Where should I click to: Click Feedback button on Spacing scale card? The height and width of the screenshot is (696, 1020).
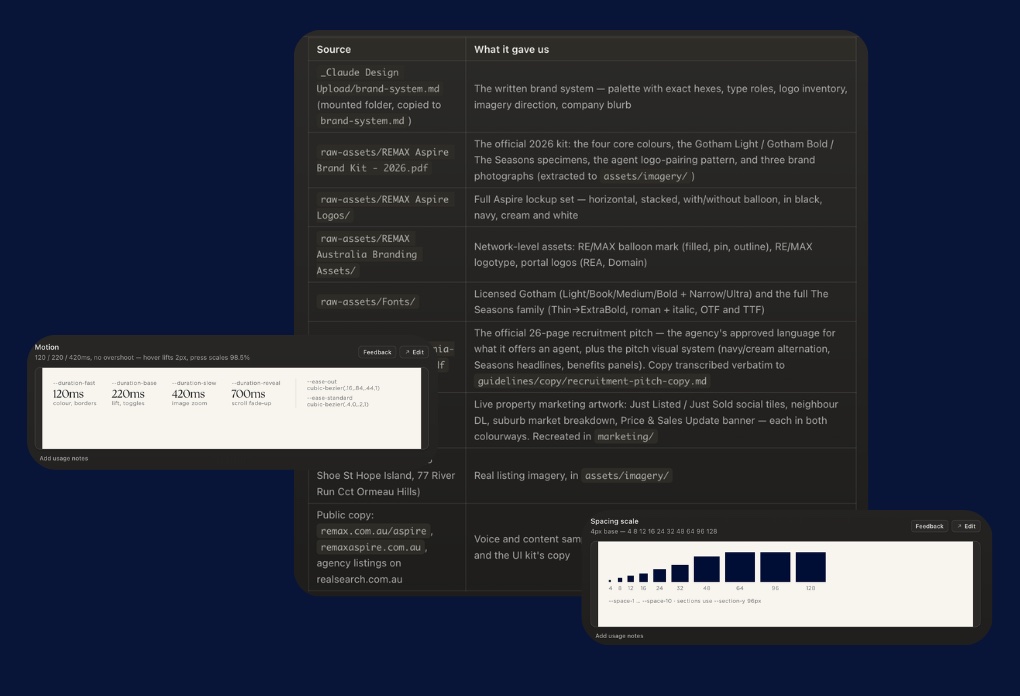pyautogui.click(x=929, y=526)
